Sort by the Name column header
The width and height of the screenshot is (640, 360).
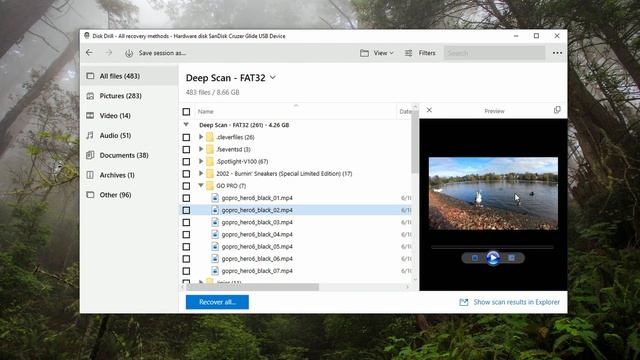(x=206, y=111)
